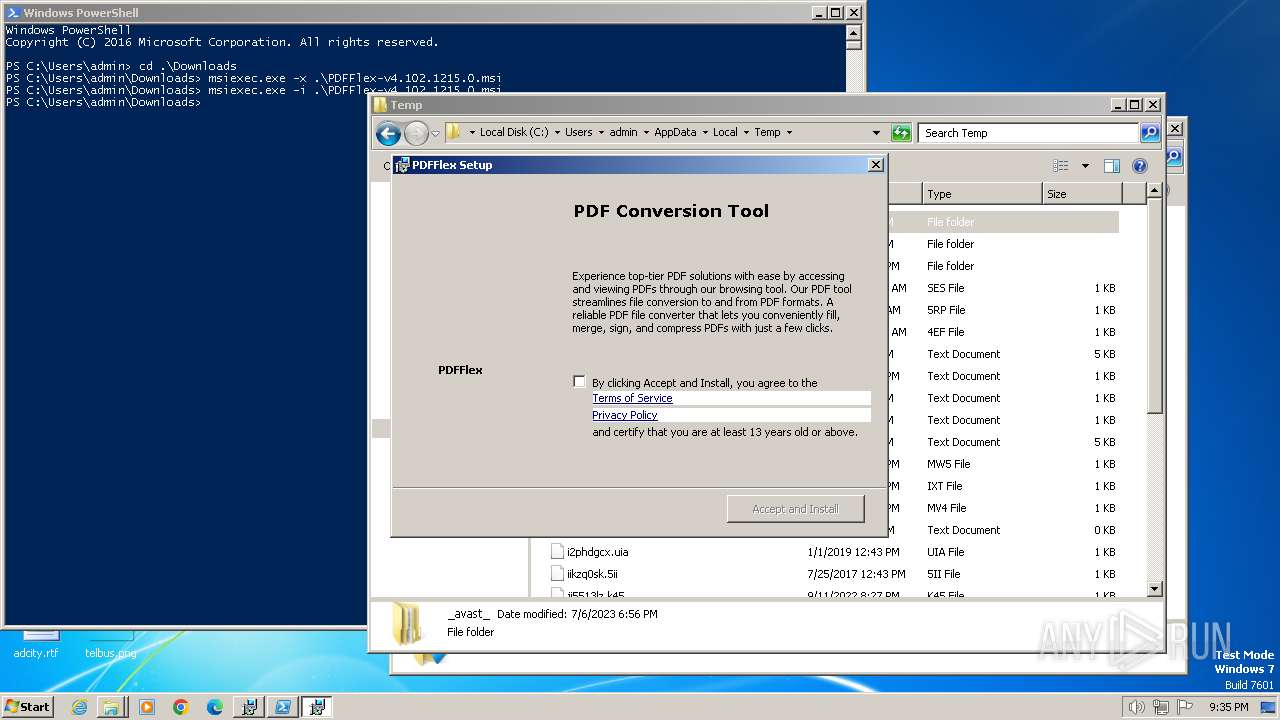Expand the Local Disk (C:) breadcrumb arrow
This screenshot has width=1280, height=720.
pyautogui.click(x=556, y=132)
